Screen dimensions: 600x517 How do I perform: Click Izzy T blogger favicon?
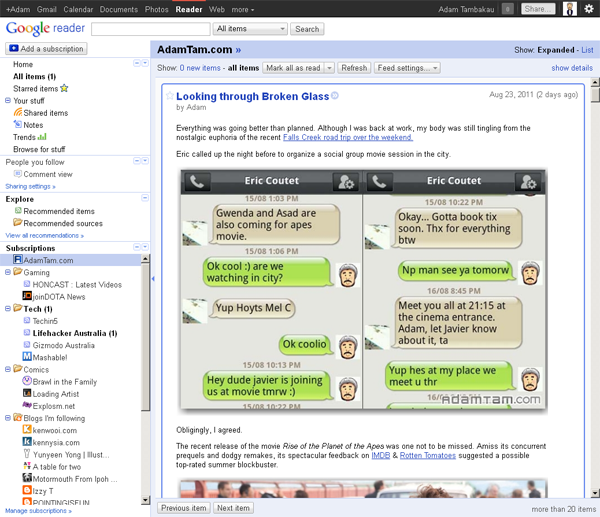click(x=27, y=490)
